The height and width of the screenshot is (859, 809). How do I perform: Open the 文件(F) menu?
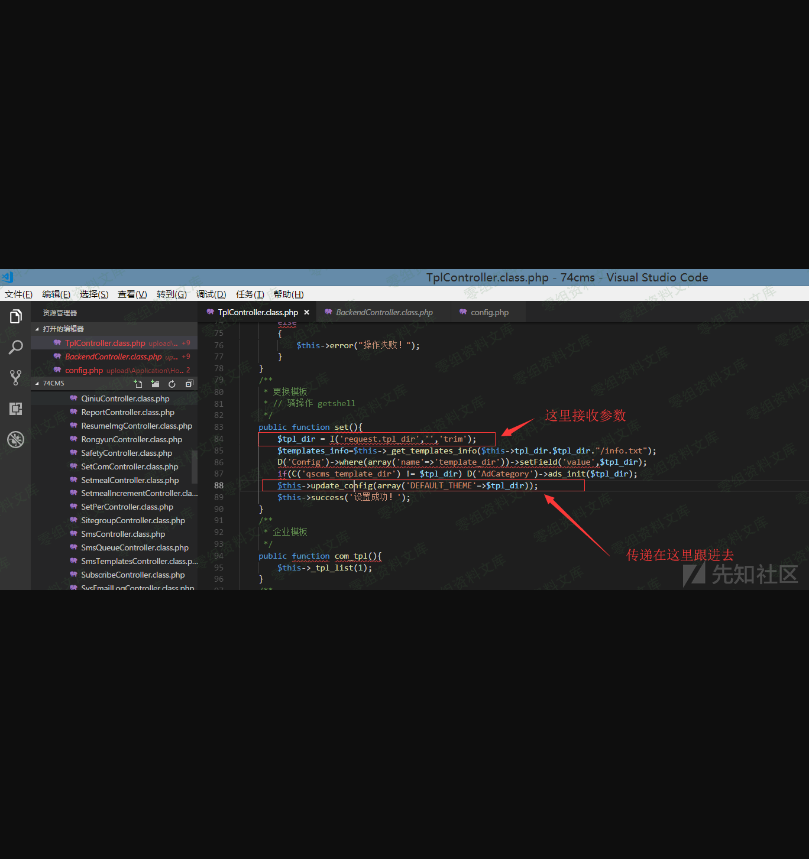coord(18,294)
